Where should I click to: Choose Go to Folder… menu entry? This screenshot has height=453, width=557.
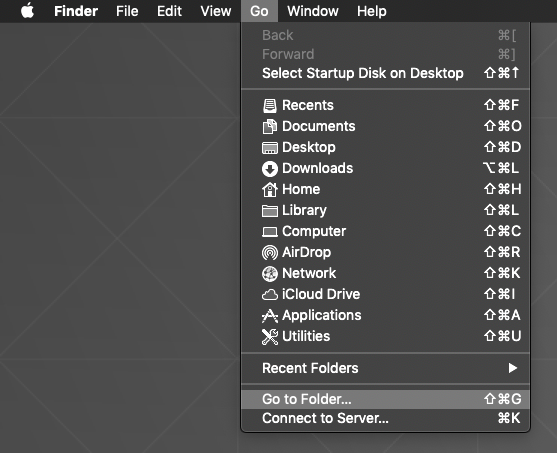click(385, 399)
